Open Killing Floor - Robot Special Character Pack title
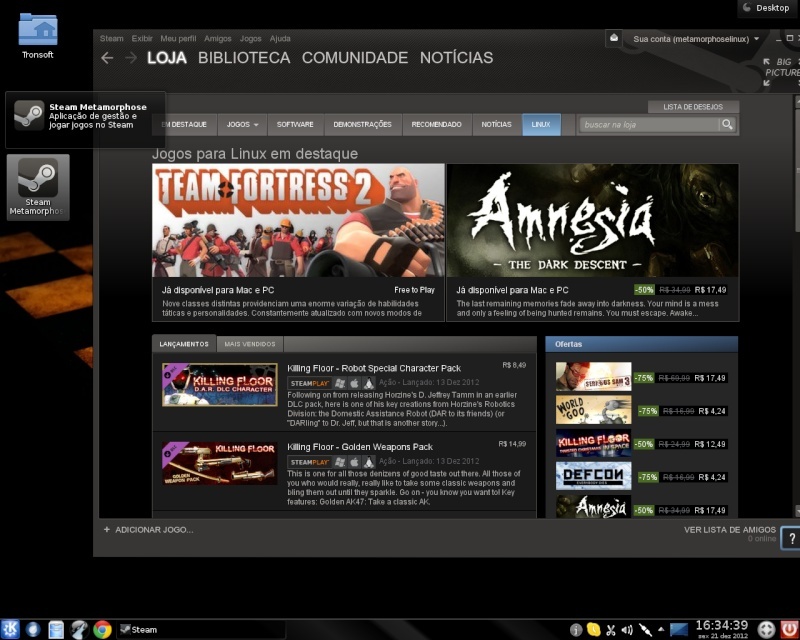Image resolution: width=800 pixels, height=640 pixels. click(x=374, y=368)
